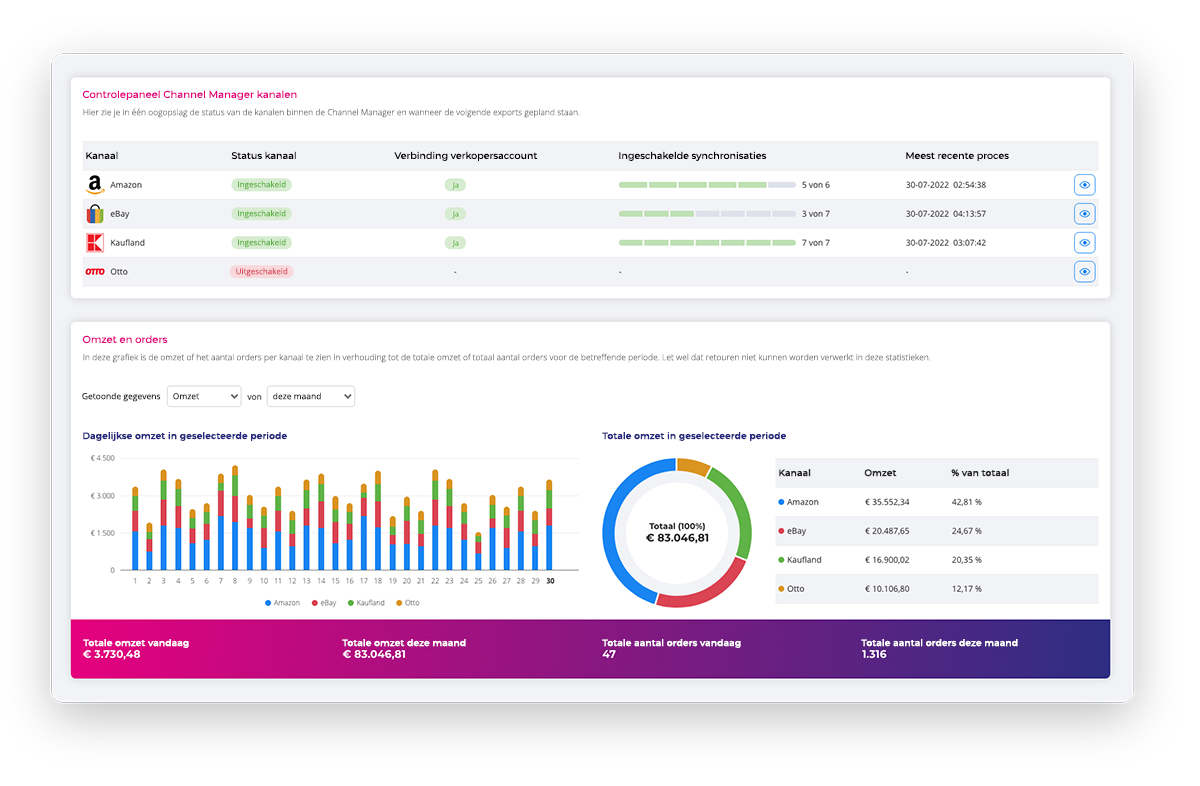The image size is (1200, 786).
Task: Click the 'Totale aantal orders deze maand' value 1.316
Action: (874, 654)
